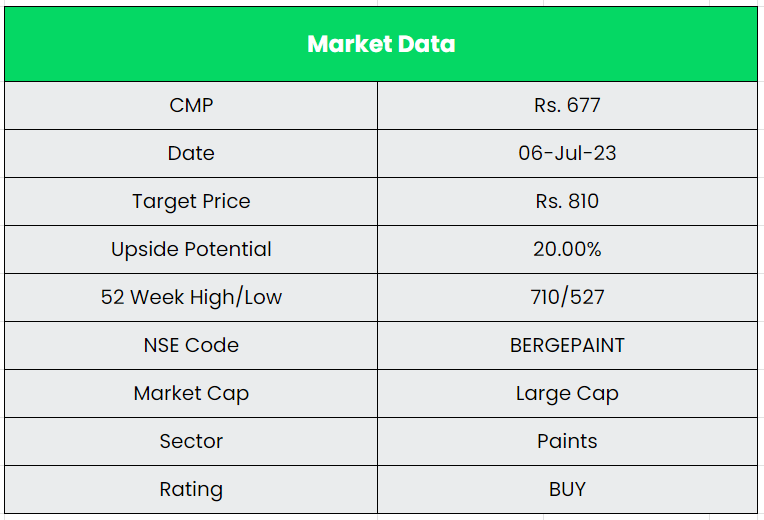Click the 06-Jul-23 date value
This screenshot has width=764, height=520.
click(x=567, y=153)
